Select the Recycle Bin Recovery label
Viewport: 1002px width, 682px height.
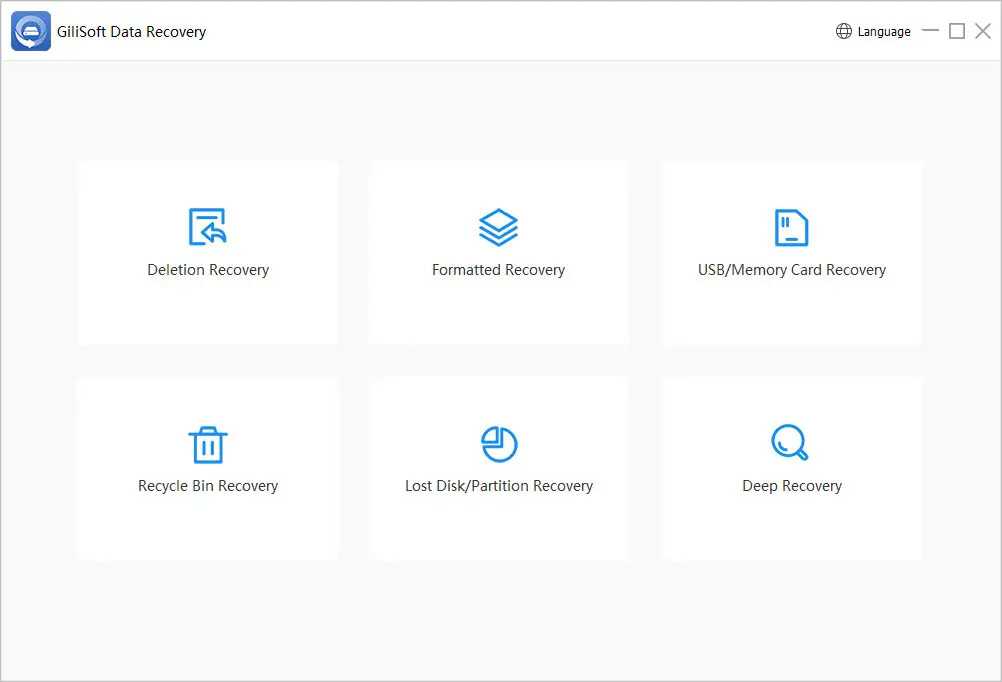click(208, 486)
